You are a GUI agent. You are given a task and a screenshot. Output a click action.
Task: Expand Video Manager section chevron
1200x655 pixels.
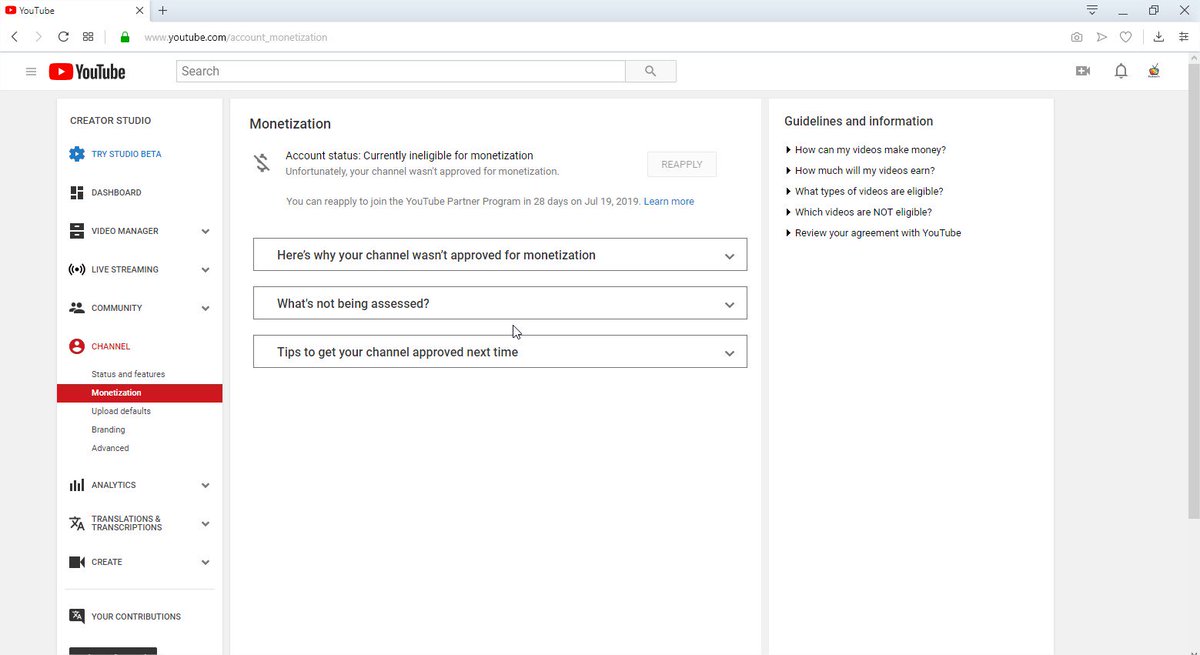coord(205,231)
